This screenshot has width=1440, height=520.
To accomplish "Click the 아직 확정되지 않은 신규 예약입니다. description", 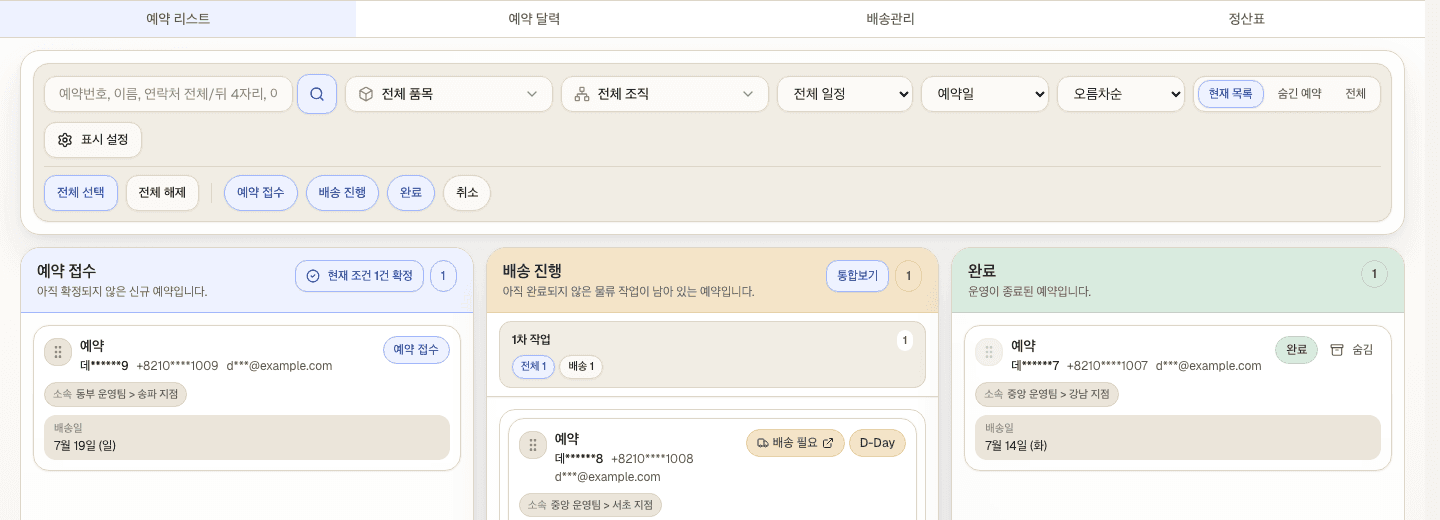I will coord(122,292).
